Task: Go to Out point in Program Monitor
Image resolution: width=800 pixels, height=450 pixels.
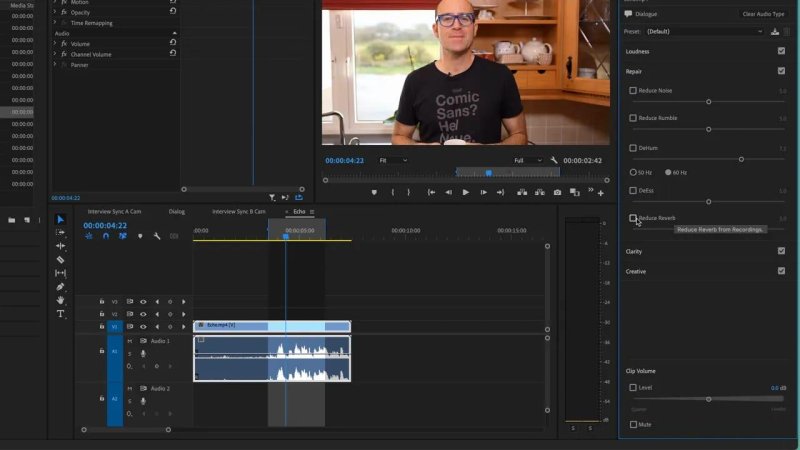Action: (x=501, y=192)
